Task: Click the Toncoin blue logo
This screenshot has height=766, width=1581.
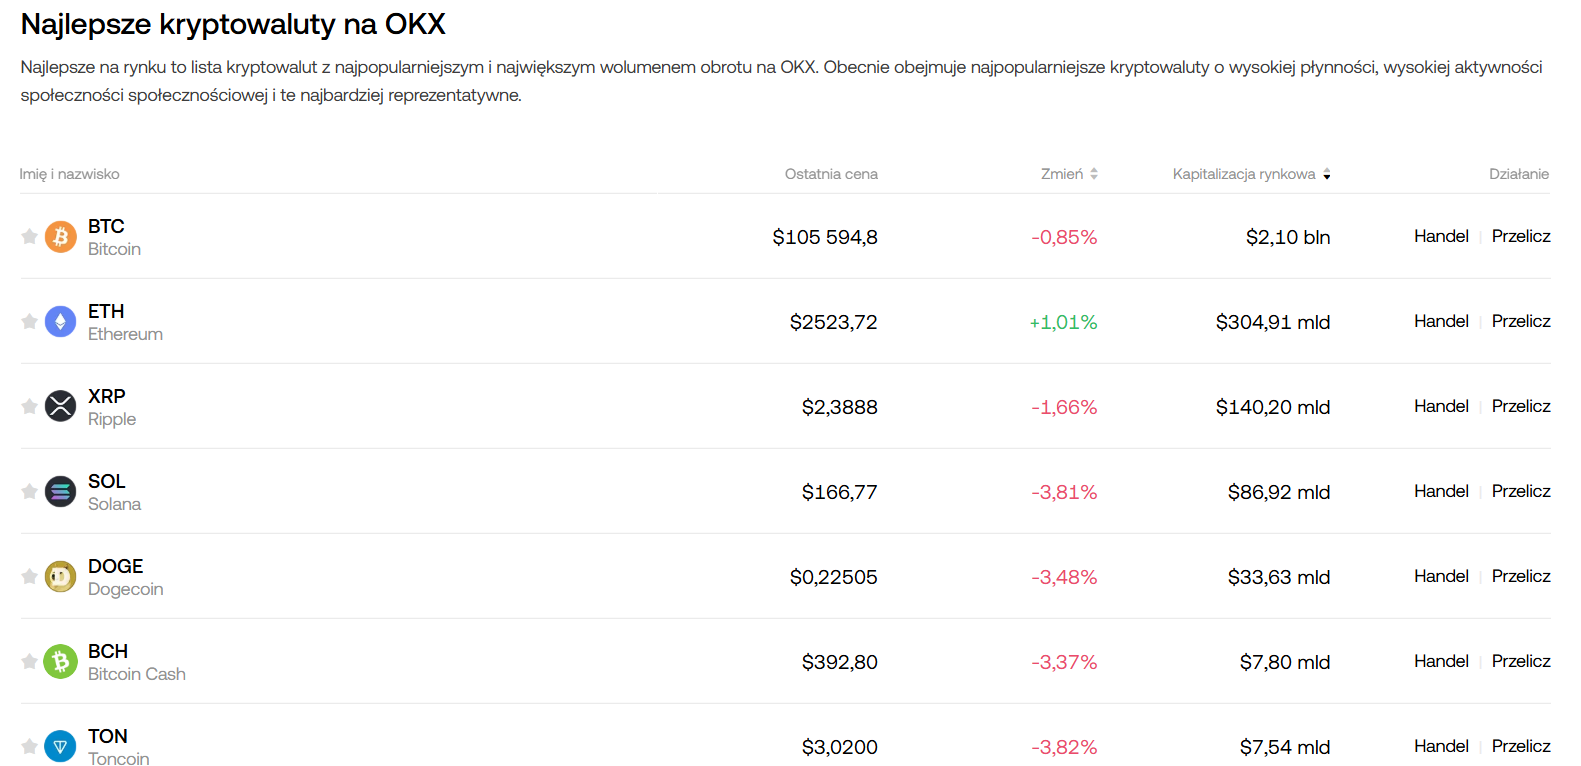Action: (x=60, y=746)
